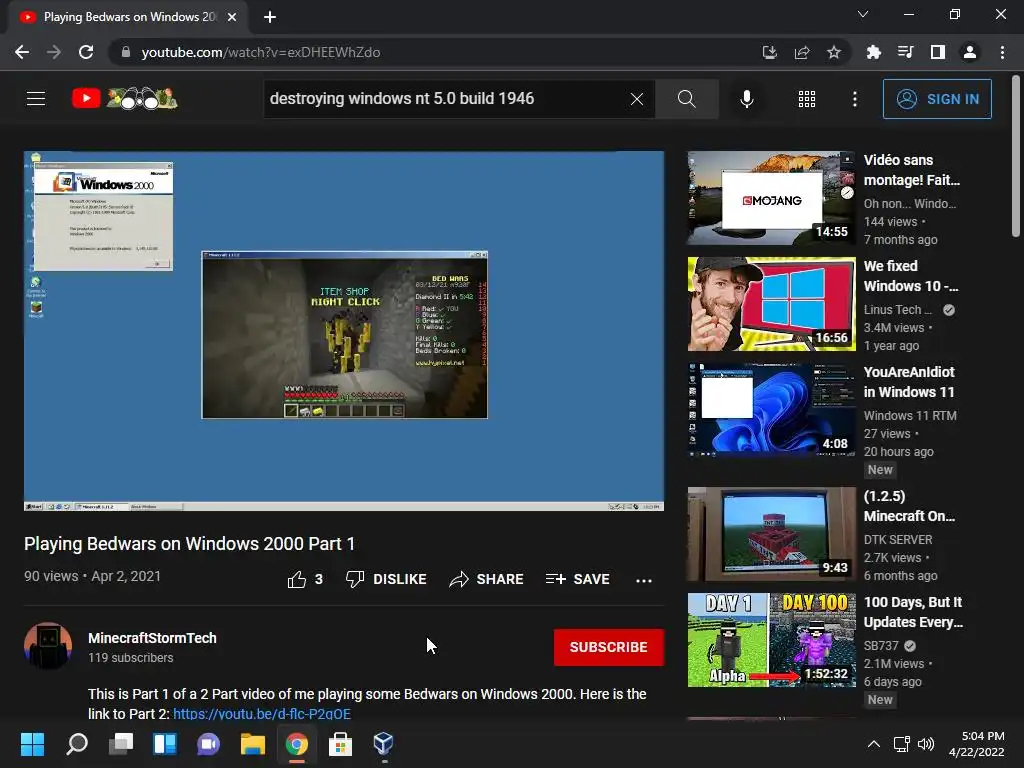Click the SB737 channel name
Viewport: 1024px width, 768px height.
pos(881,645)
